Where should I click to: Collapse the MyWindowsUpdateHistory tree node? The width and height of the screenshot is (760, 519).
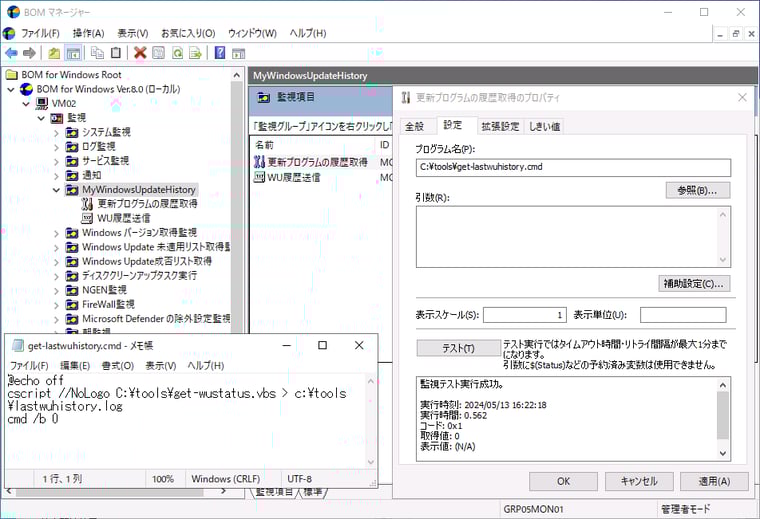[x=56, y=190]
